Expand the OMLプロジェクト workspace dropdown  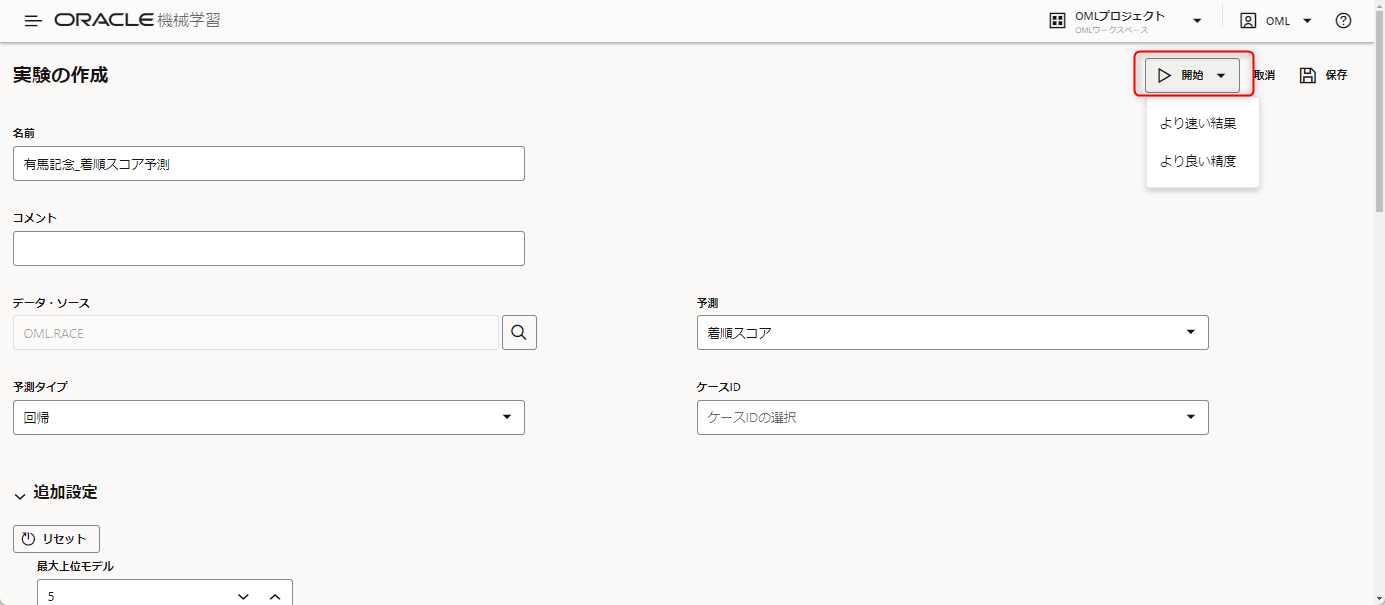1197,20
